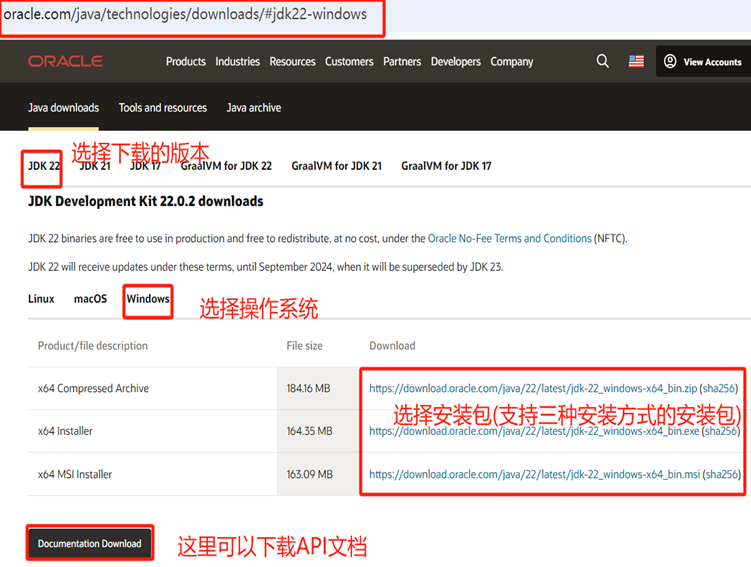Open the search magnifier icon
The image size is (751, 567).
[x=603, y=61]
